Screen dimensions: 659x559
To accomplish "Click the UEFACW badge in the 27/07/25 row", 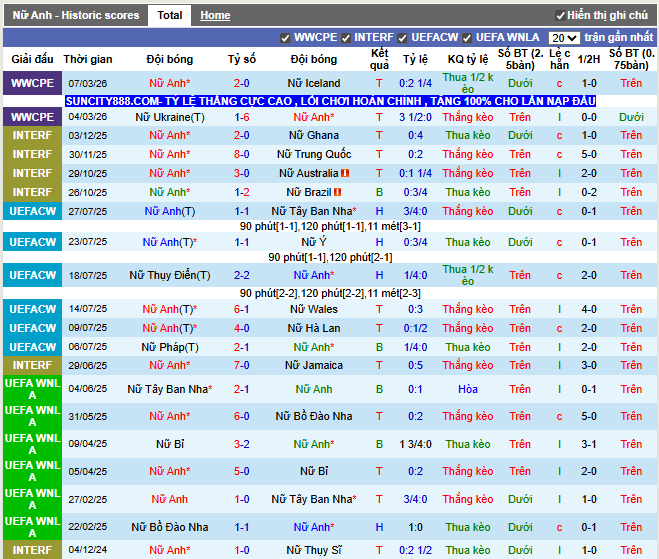I will (x=32, y=211).
